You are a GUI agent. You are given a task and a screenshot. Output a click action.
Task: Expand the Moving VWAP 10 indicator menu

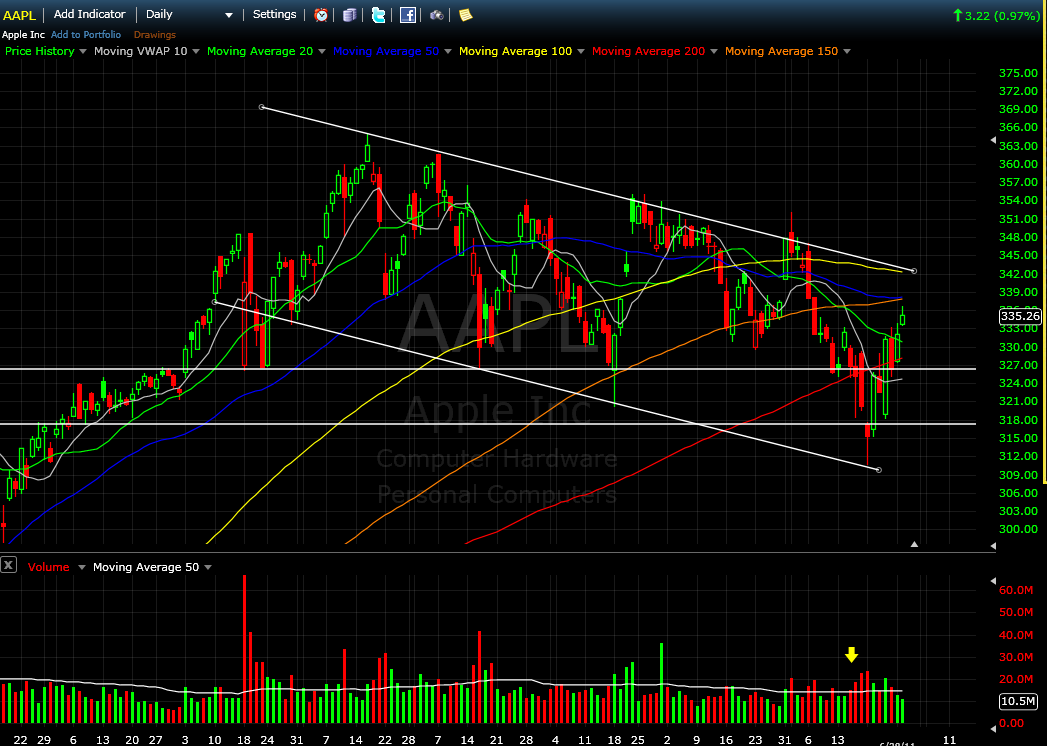pos(196,51)
